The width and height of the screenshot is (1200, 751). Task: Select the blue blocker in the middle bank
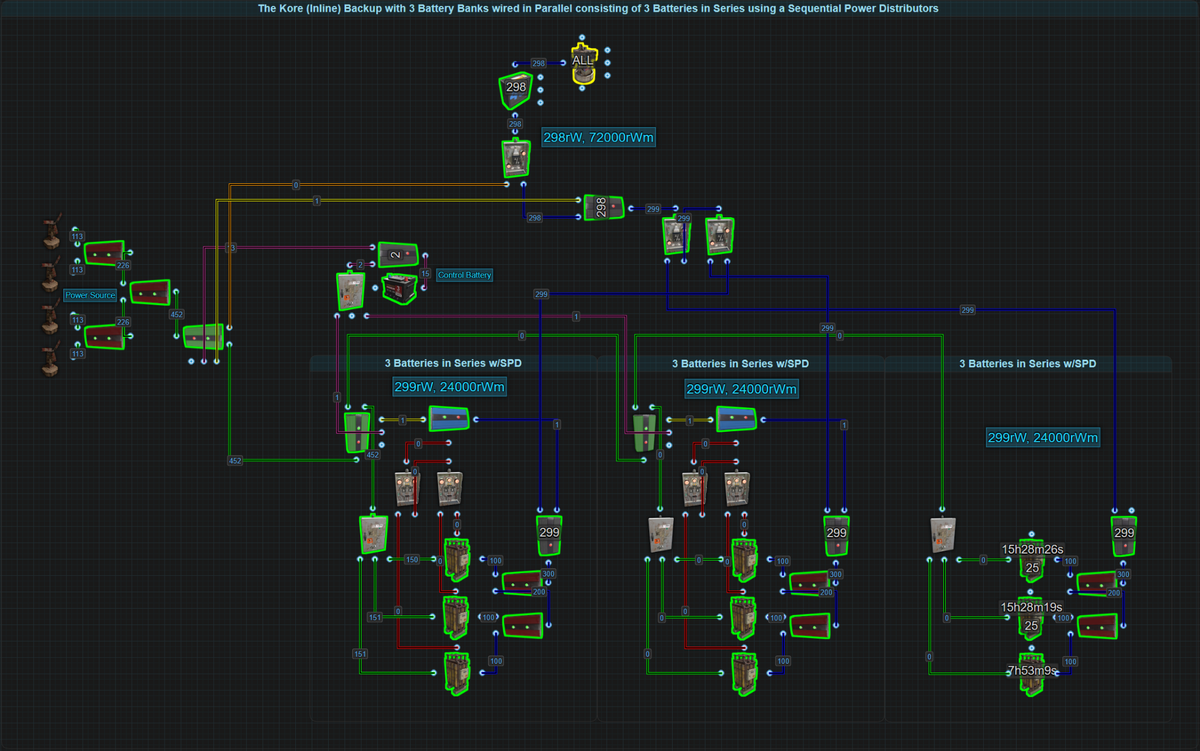coord(737,419)
